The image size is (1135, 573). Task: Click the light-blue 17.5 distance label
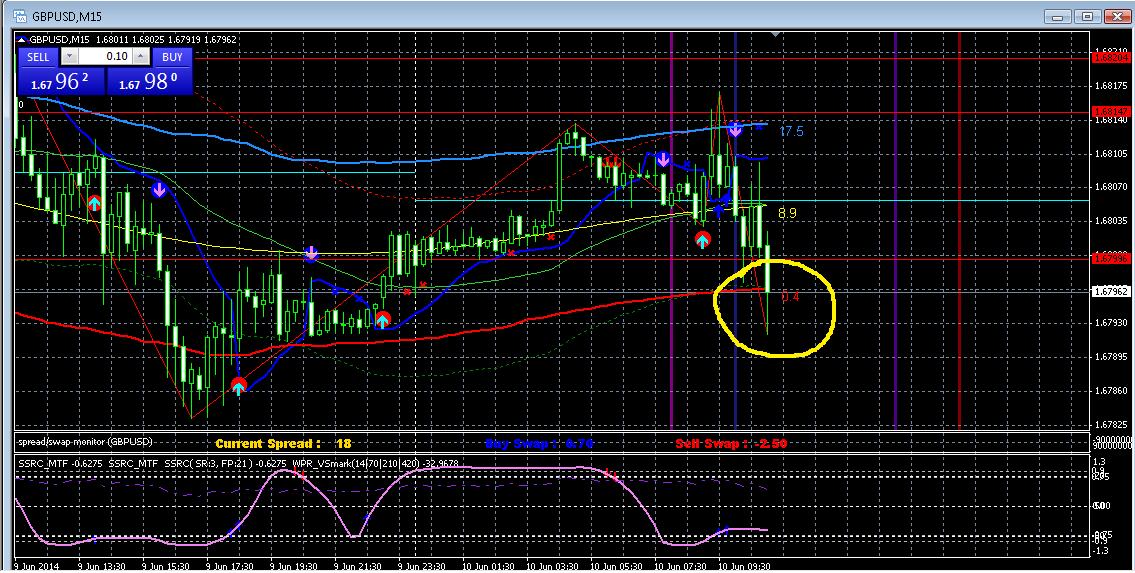point(791,132)
